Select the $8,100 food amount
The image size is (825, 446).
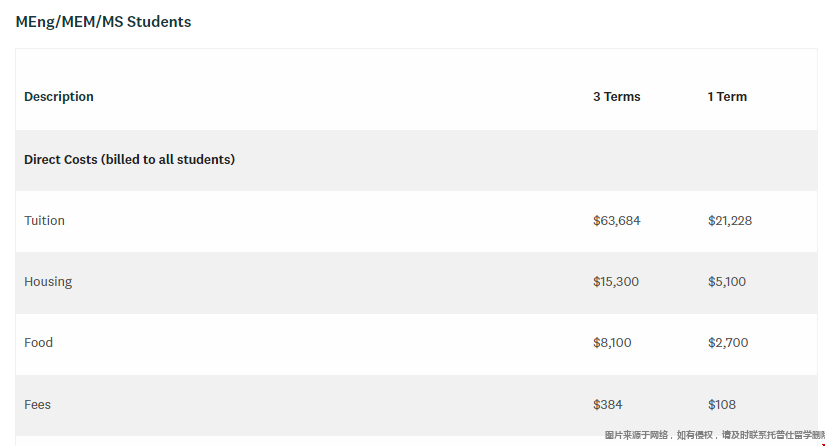coord(612,343)
